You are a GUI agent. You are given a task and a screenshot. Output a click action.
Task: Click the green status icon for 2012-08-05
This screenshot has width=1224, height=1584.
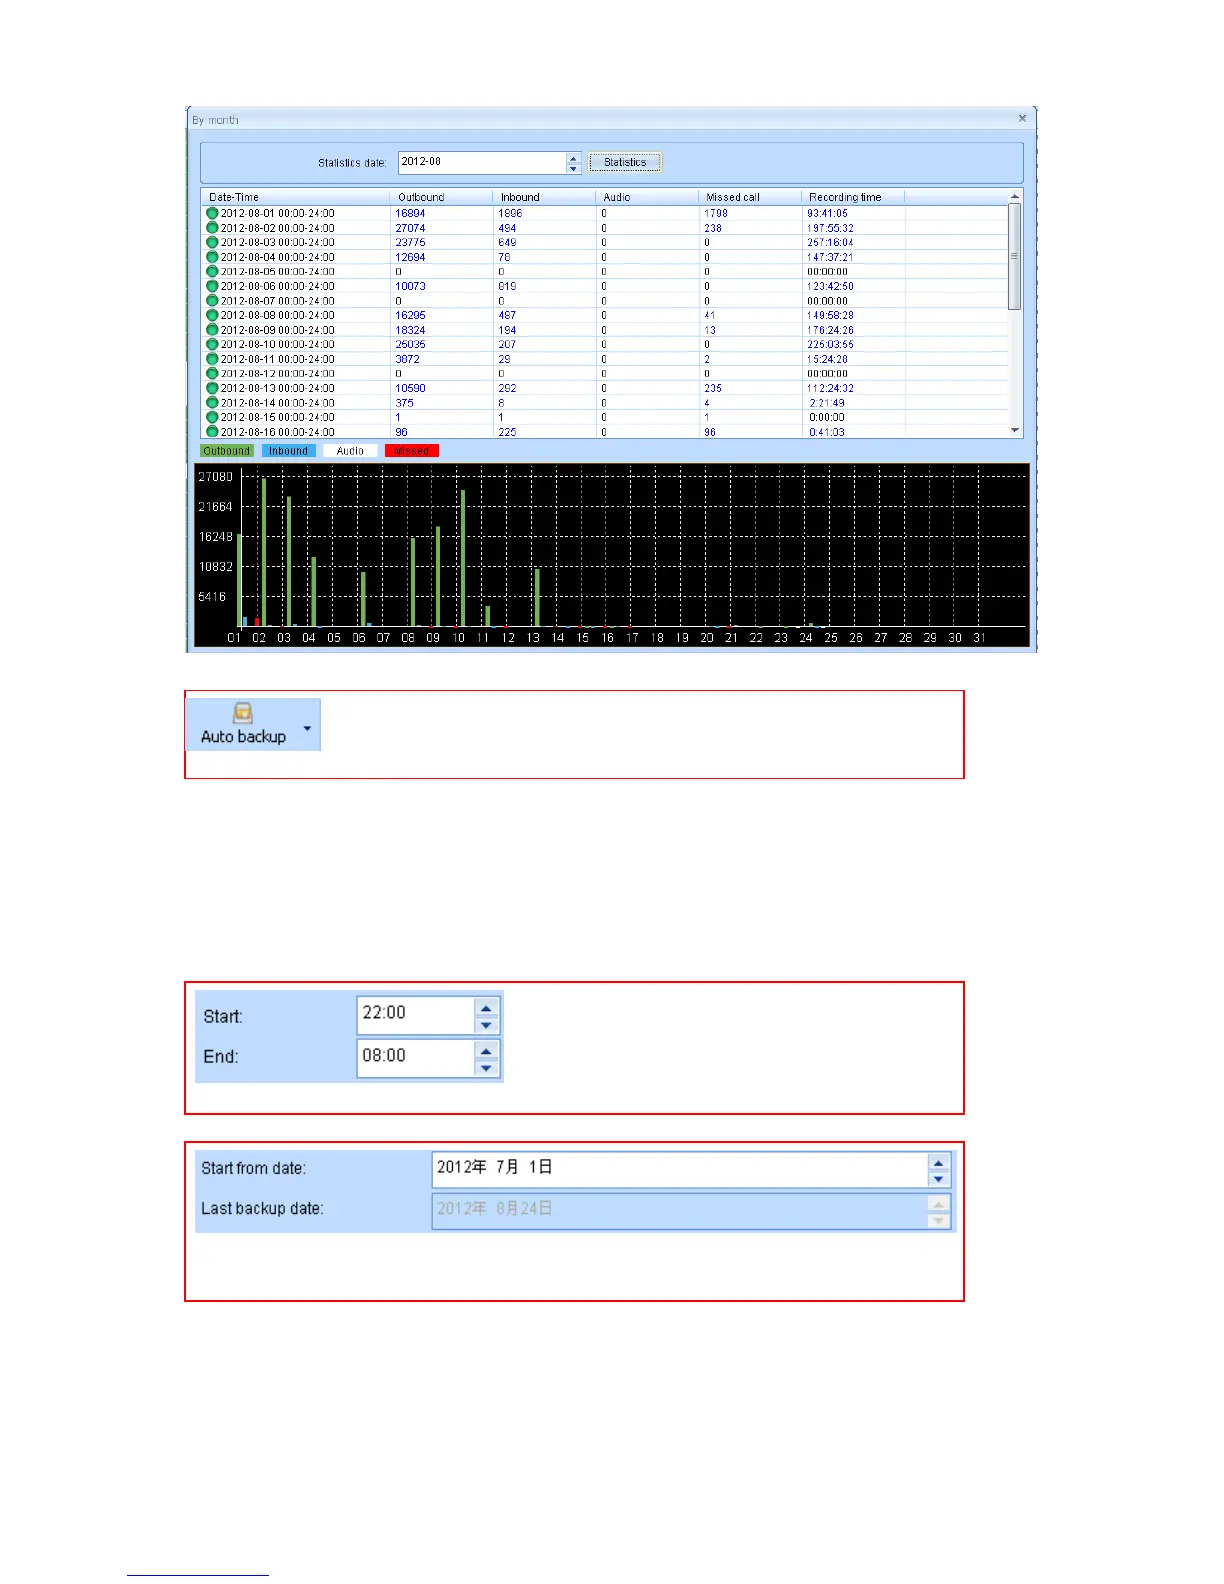point(212,271)
